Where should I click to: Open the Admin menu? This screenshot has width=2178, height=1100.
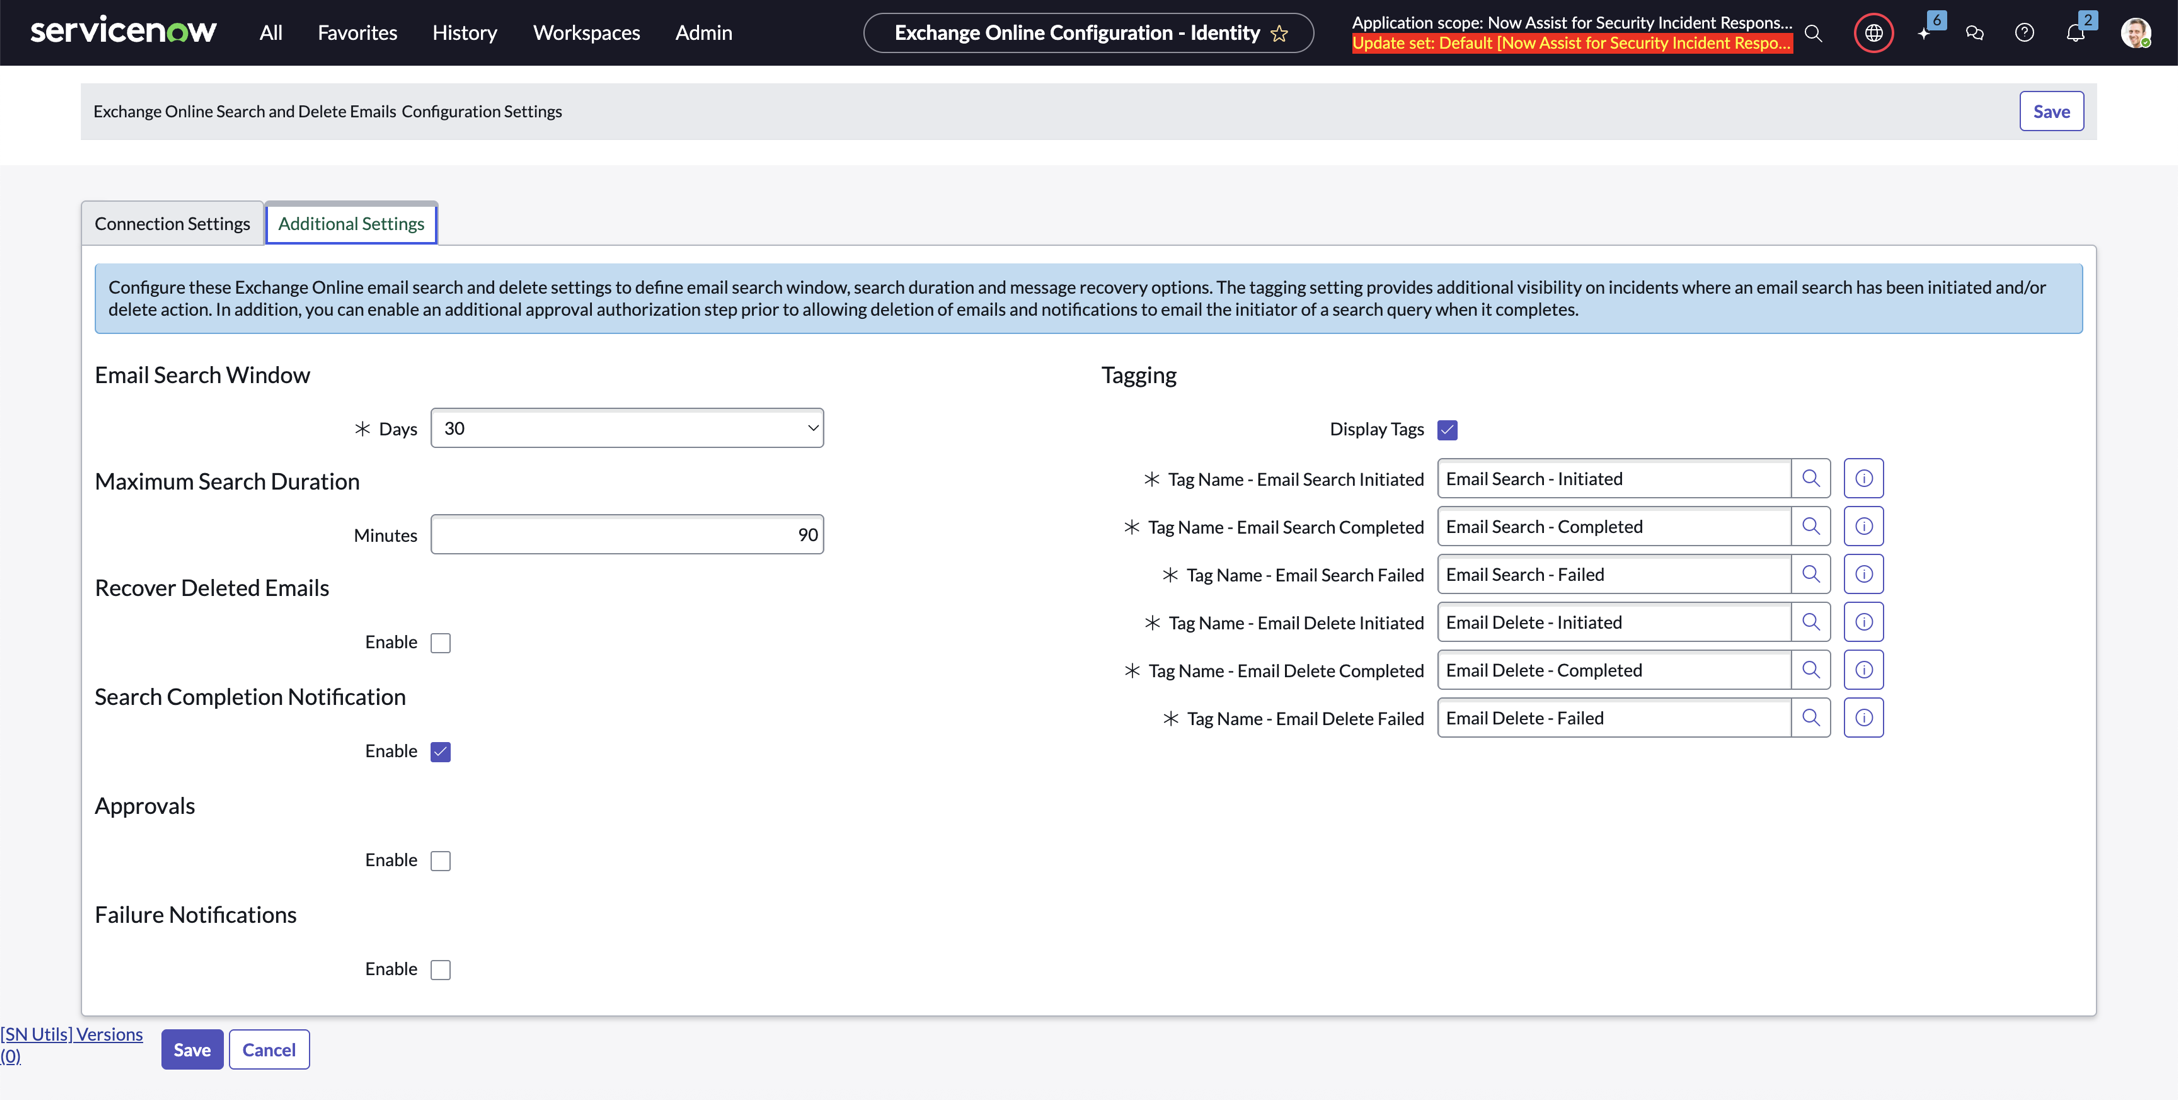(x=703, y=33)
